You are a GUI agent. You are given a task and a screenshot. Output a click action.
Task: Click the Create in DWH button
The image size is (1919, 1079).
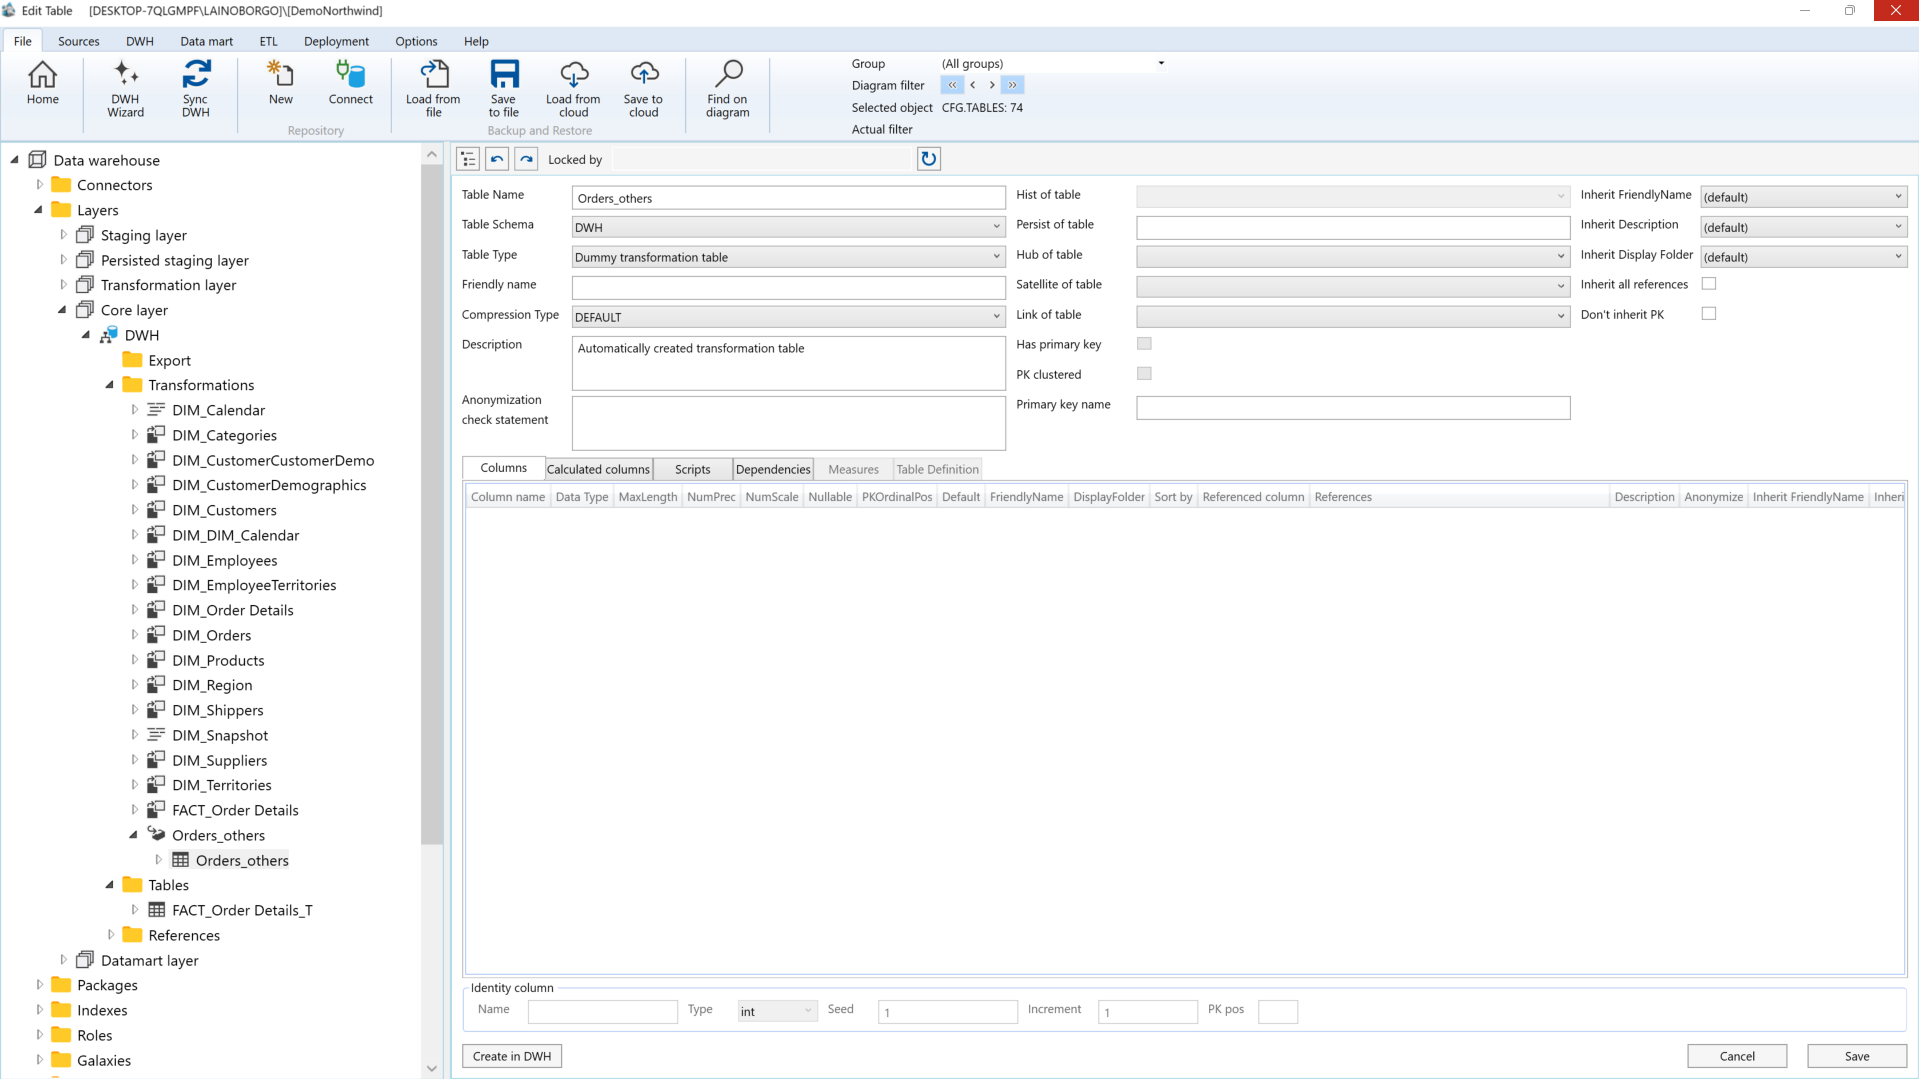pos(512,1056)
